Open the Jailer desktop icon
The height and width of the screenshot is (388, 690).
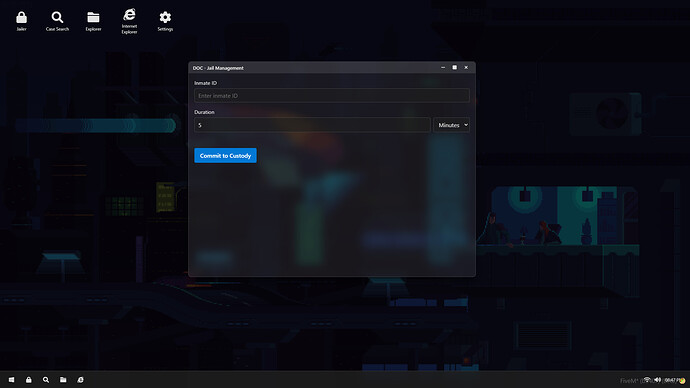point(22,21)
